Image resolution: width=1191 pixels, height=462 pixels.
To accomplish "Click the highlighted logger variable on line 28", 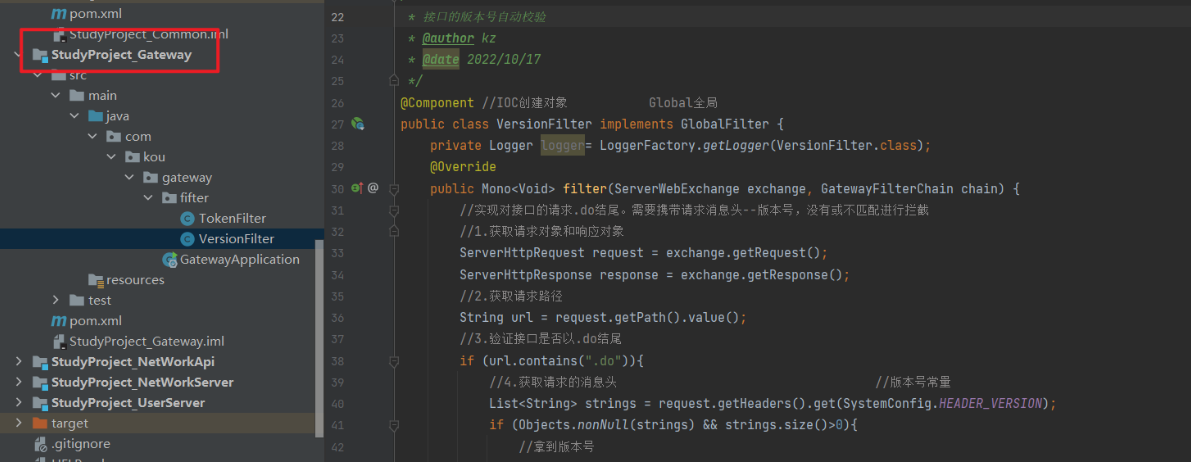I will click(562, 145).
